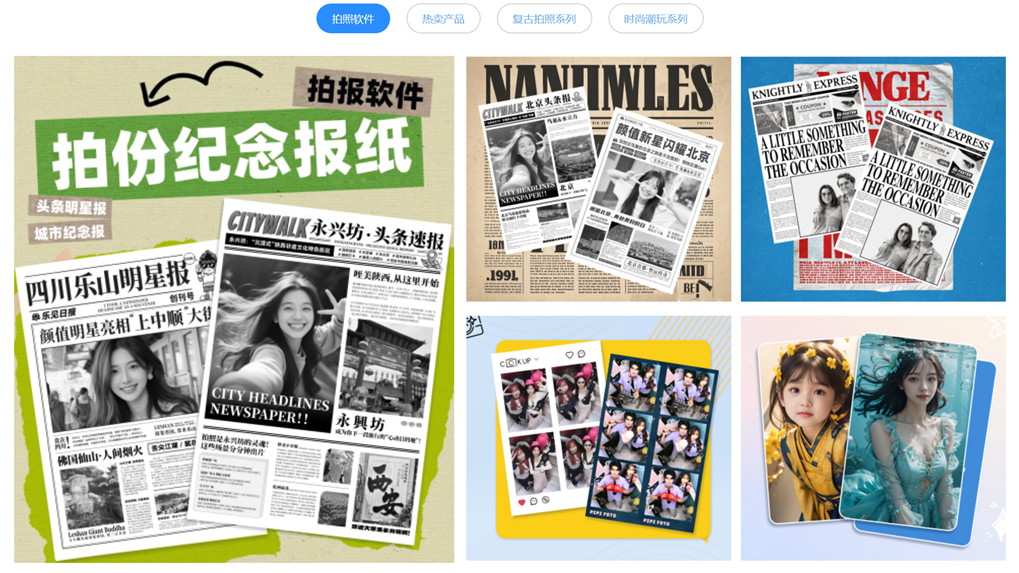This screenshot has width=1019, height=573.
Task: Open the 复古拍照系列 tab
Action: point(544,19)
